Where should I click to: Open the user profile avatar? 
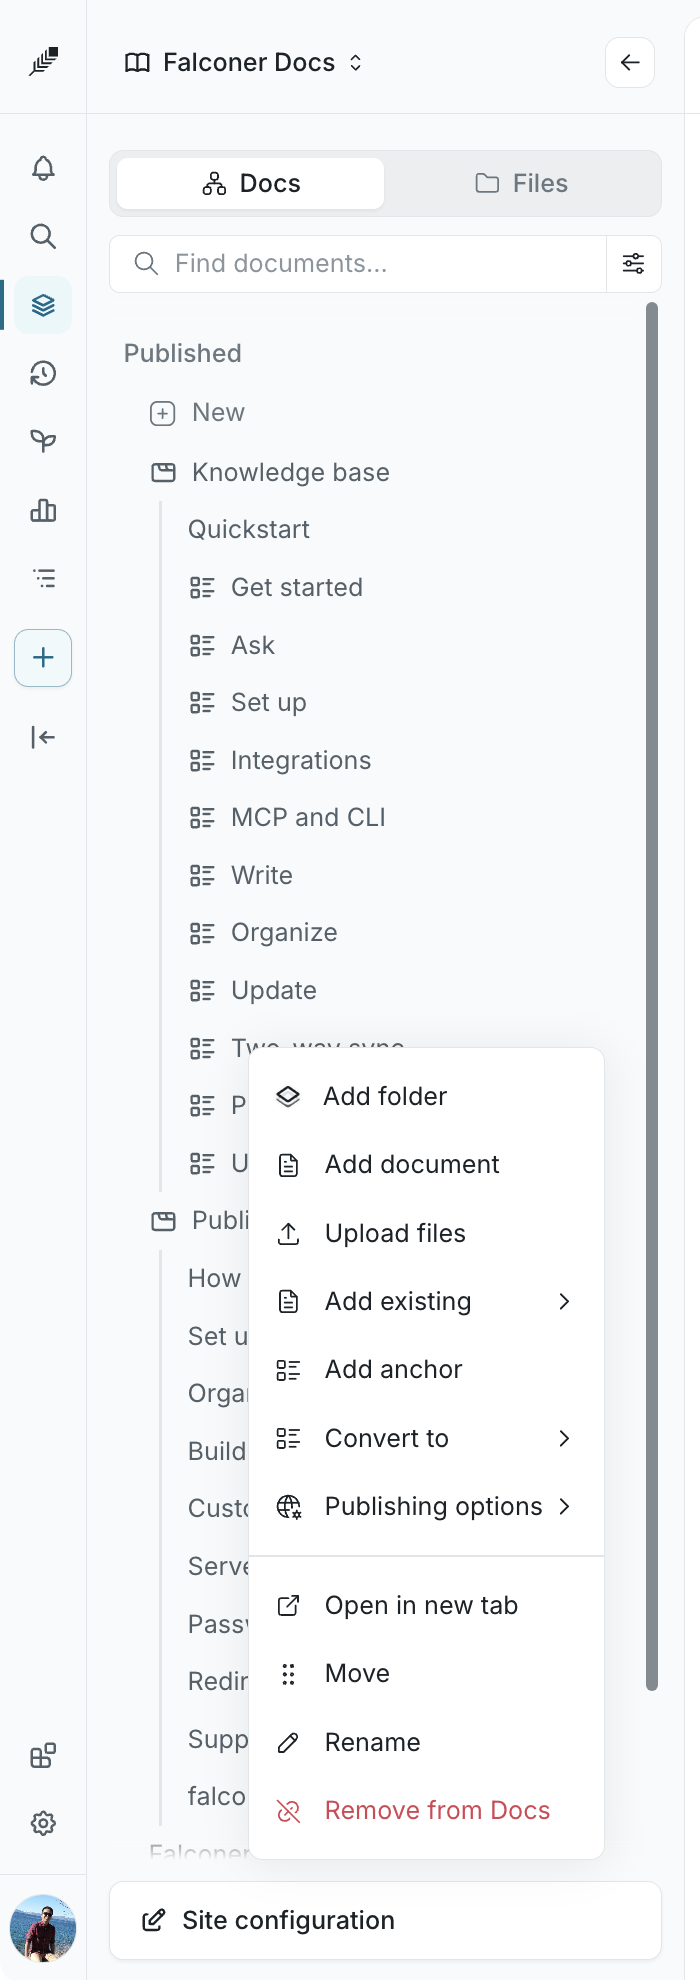click(x=43, y=1928)
